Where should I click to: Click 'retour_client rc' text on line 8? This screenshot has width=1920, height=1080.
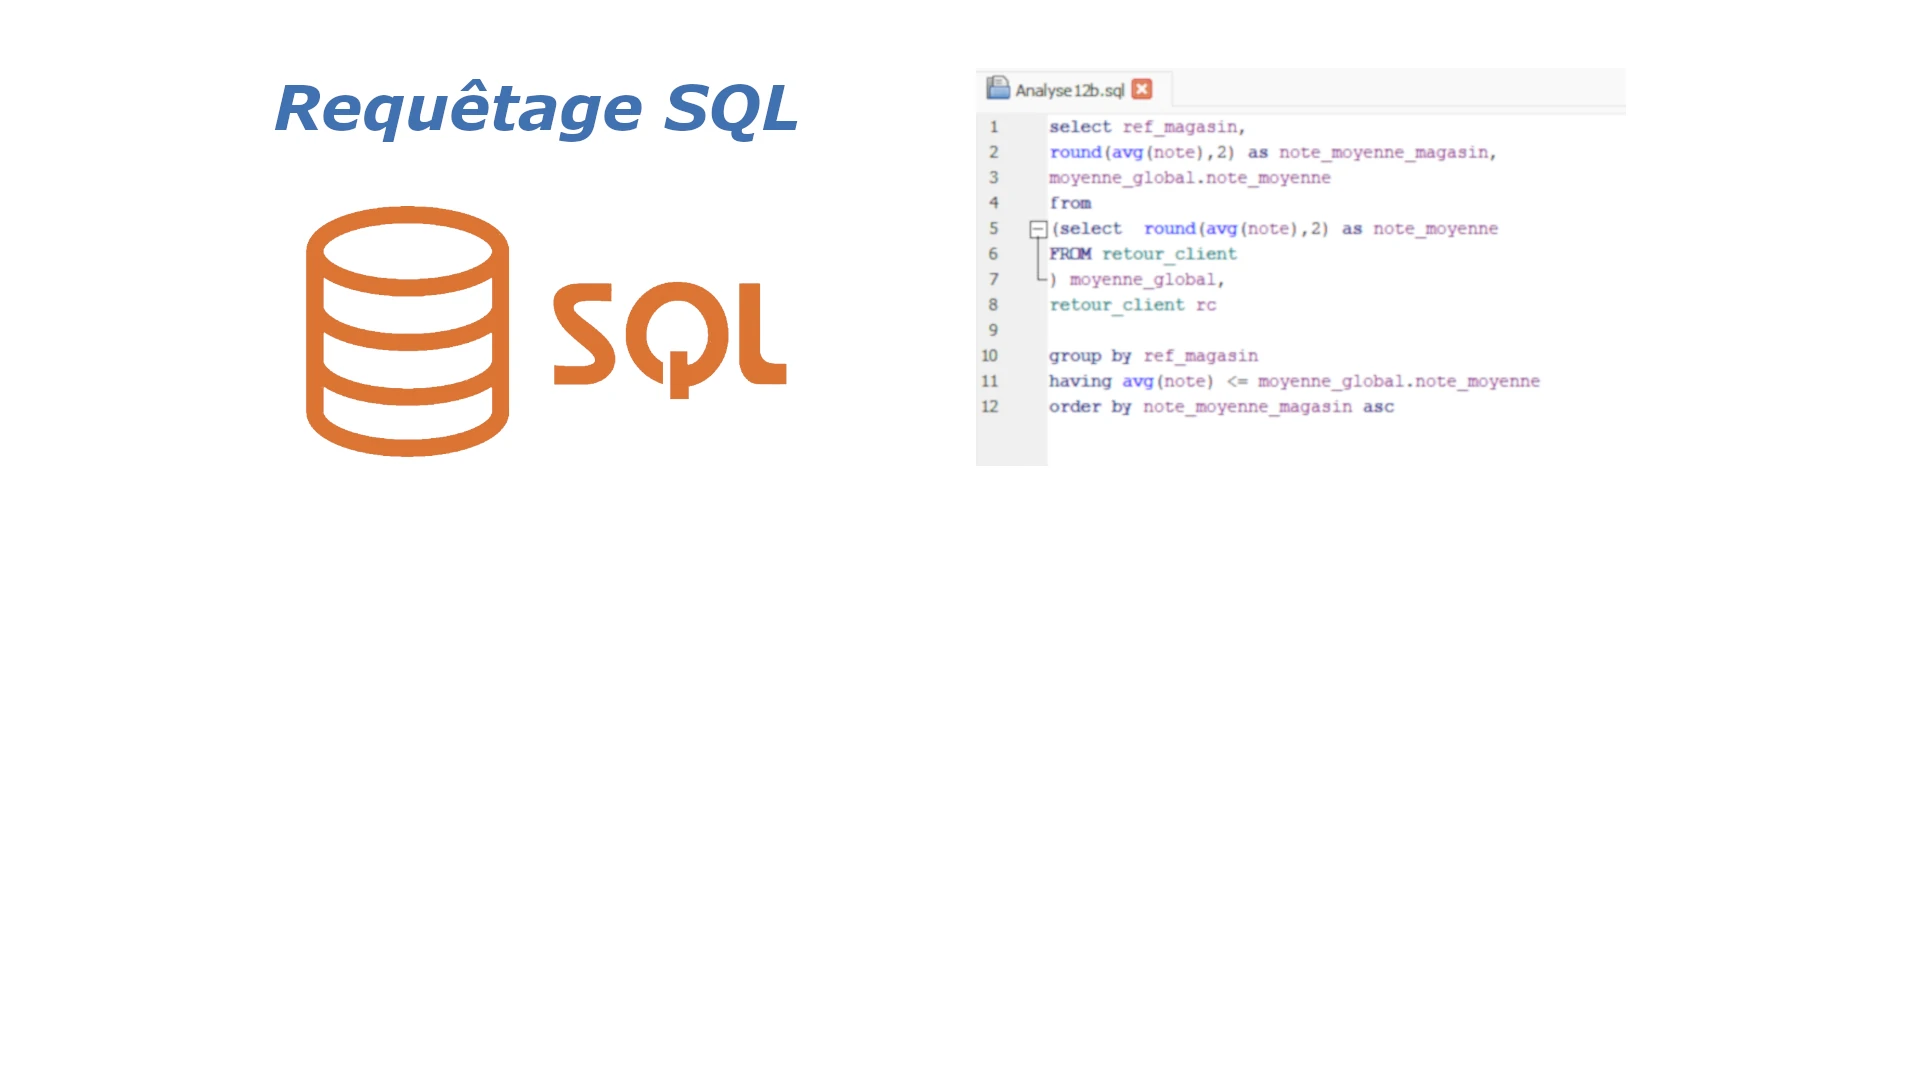pos(1132,305)
